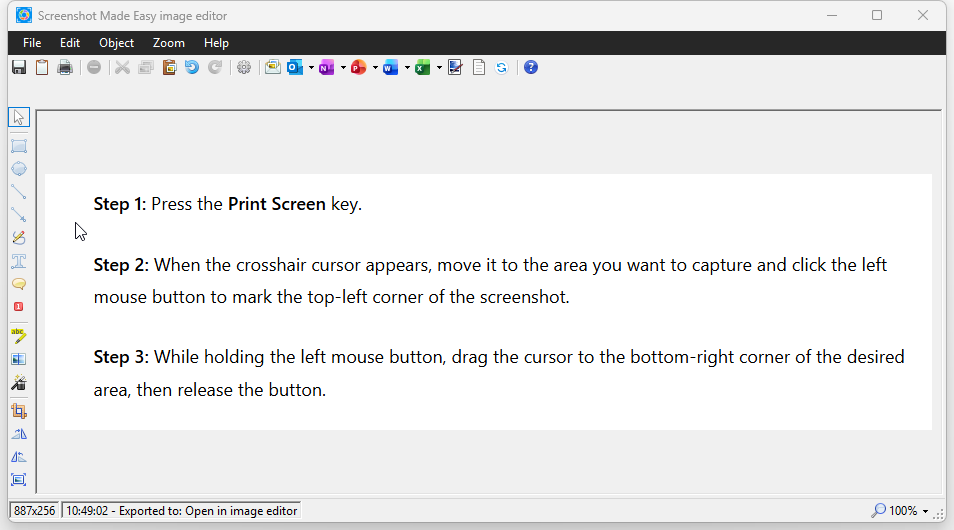Open the Object menu
This screenshot has height=530, width=954.
click(116, 43)
